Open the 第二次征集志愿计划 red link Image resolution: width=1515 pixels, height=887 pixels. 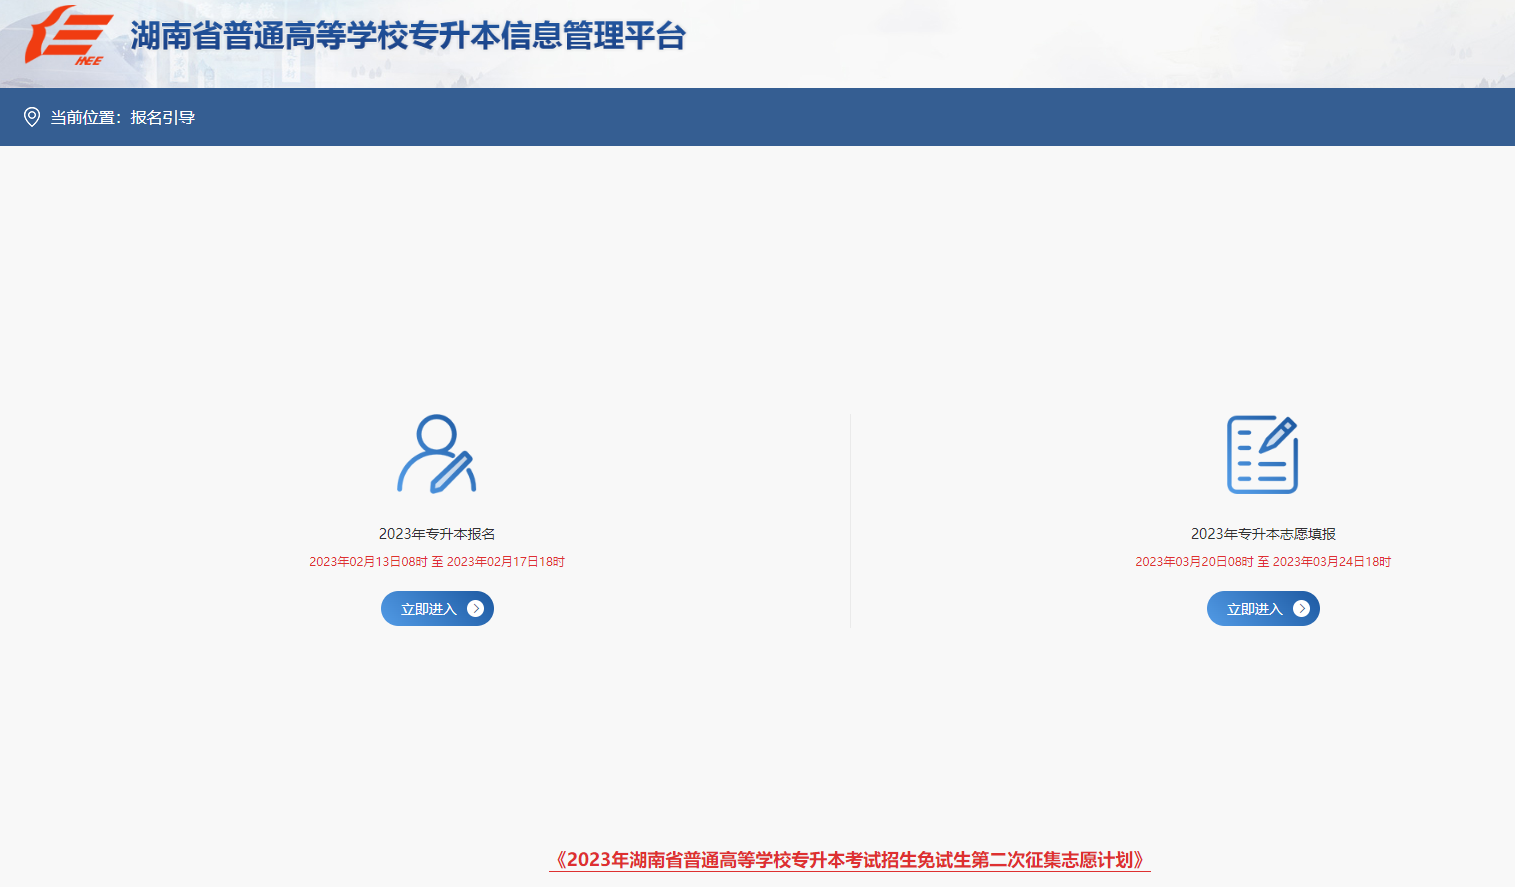[x=850, y=860]
